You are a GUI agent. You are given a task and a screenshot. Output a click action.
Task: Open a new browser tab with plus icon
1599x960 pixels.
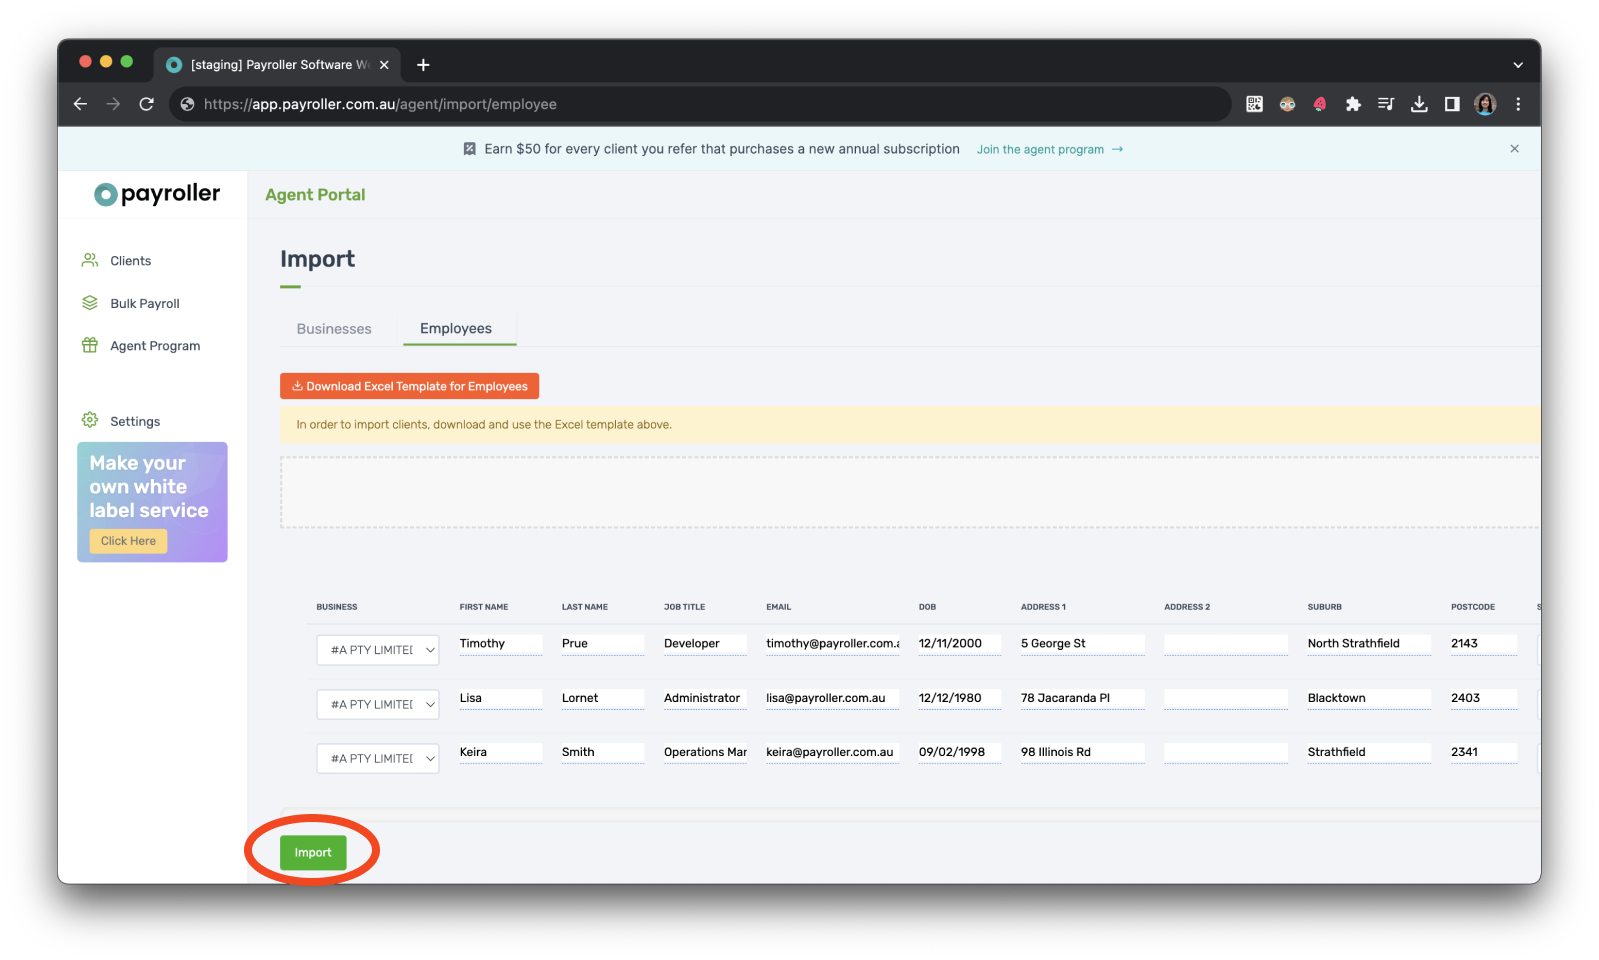click(x=423, y=65)
